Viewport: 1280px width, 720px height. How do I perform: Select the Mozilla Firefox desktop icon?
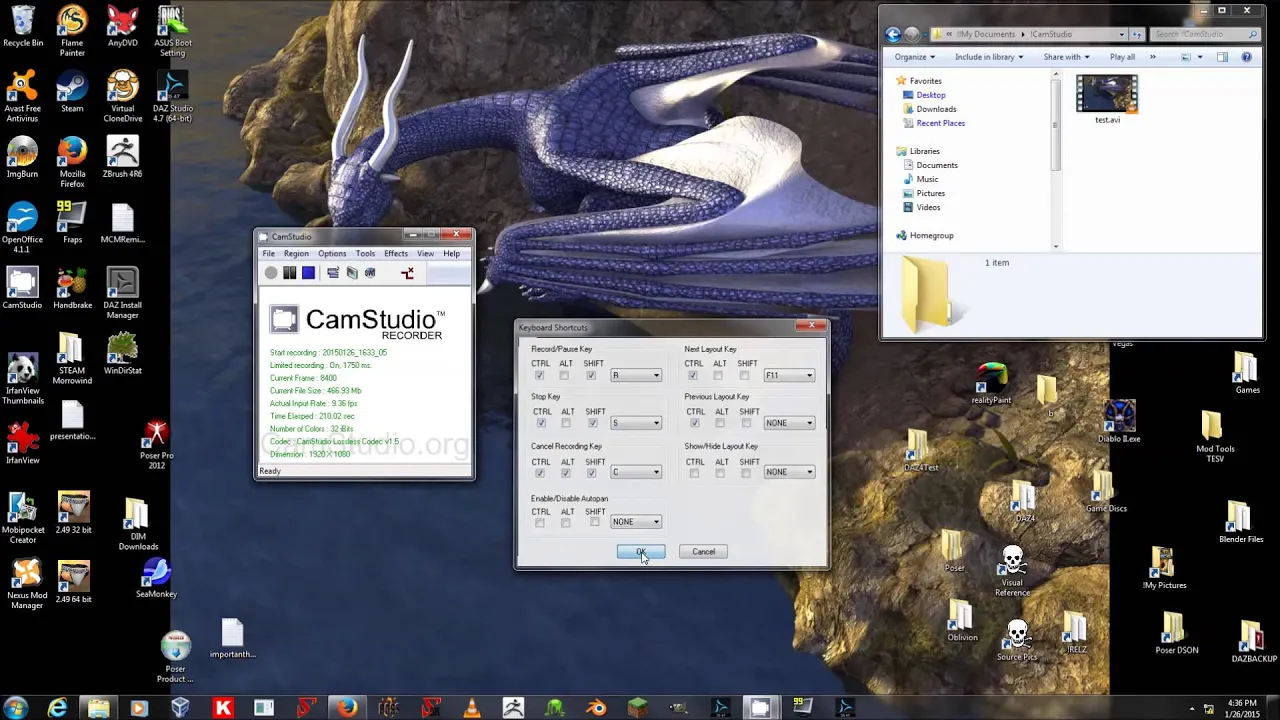pos(72,162)
